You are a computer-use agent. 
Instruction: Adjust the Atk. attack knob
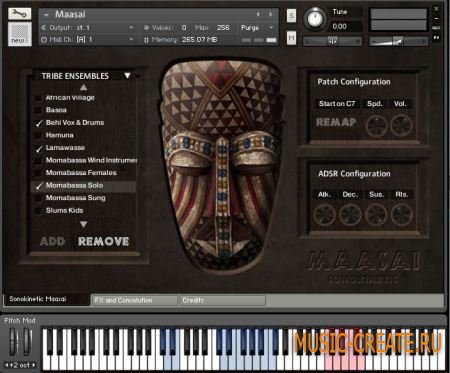[x=324, y=215]
